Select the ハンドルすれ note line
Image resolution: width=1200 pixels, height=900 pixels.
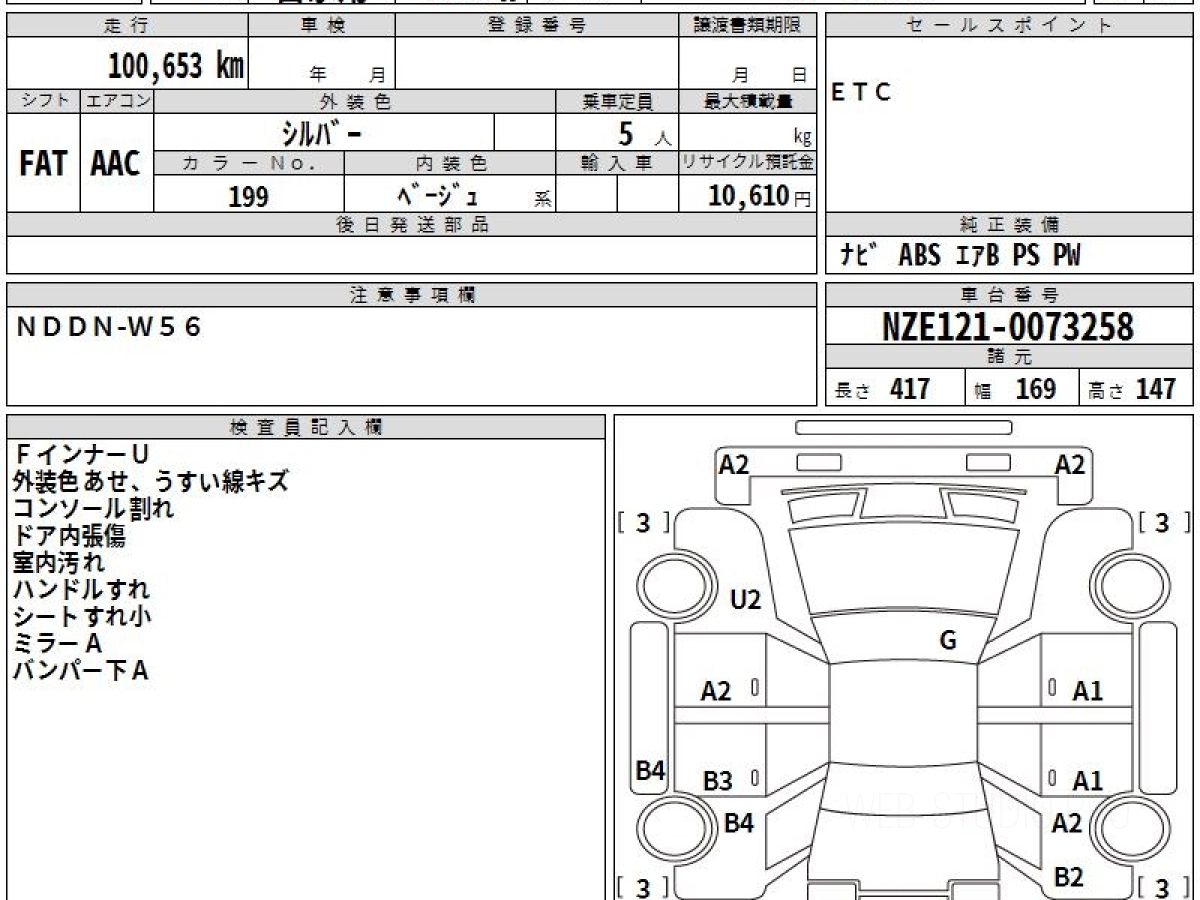(81, 590)
